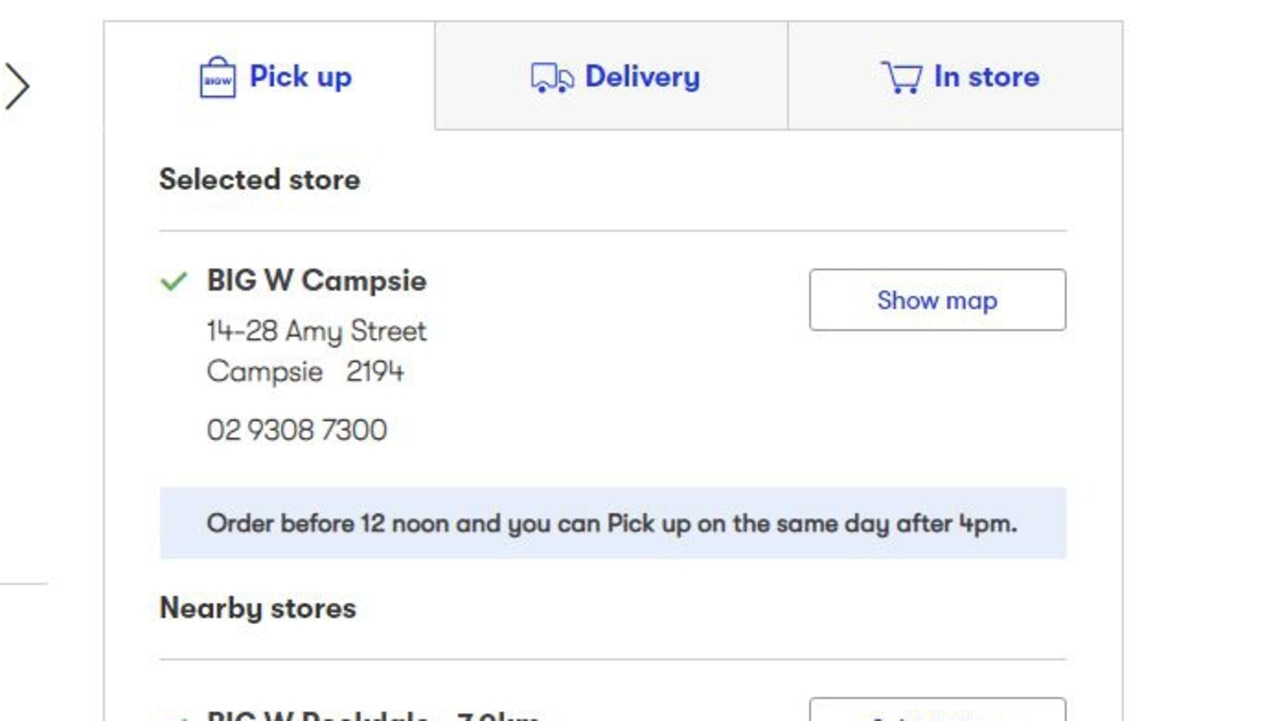
Task: Click the BIG W Rockdale nearby store entry
Action: tap(372, 714)
